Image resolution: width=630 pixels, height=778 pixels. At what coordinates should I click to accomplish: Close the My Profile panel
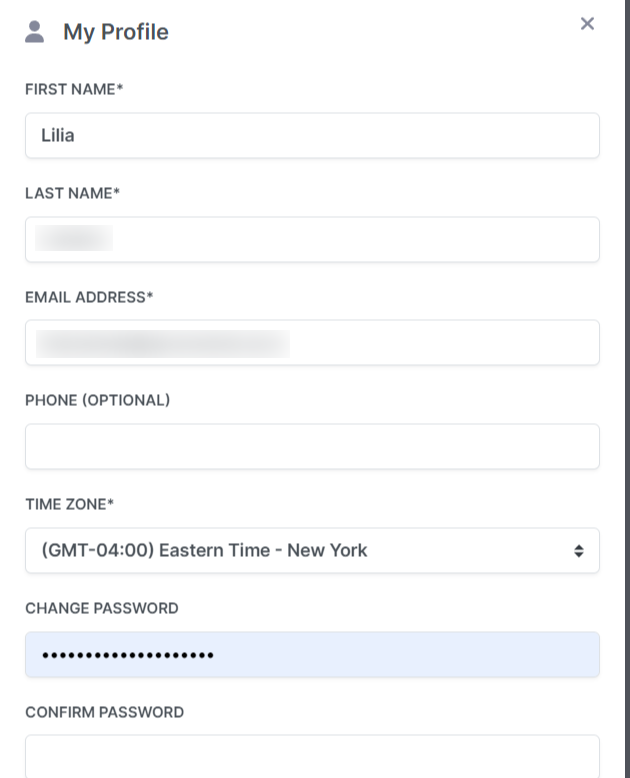[587, 23]
